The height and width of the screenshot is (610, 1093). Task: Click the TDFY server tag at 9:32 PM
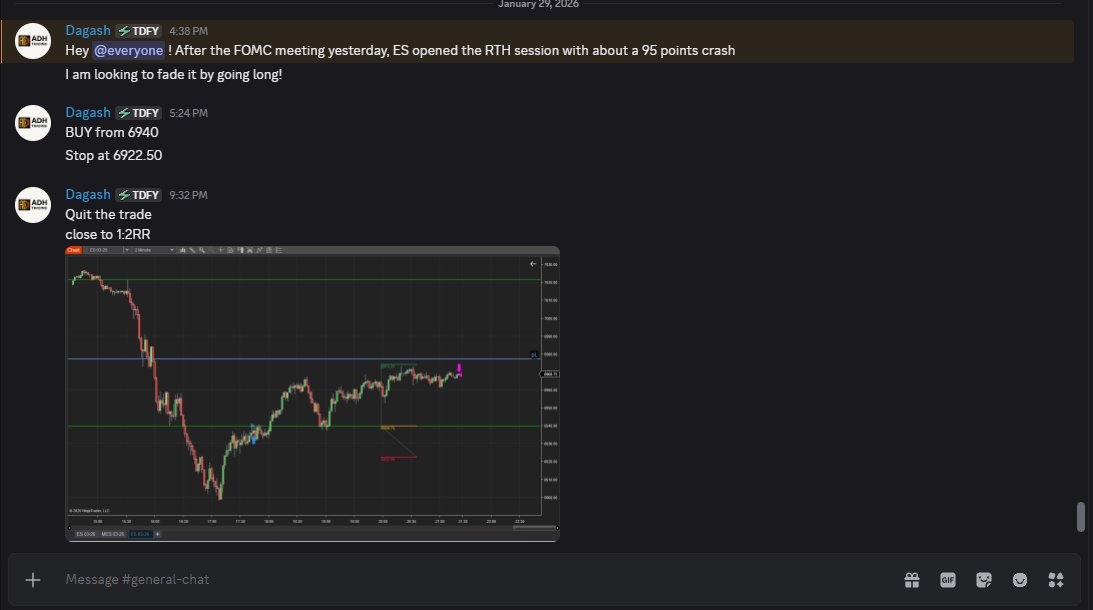pos(139,195)
